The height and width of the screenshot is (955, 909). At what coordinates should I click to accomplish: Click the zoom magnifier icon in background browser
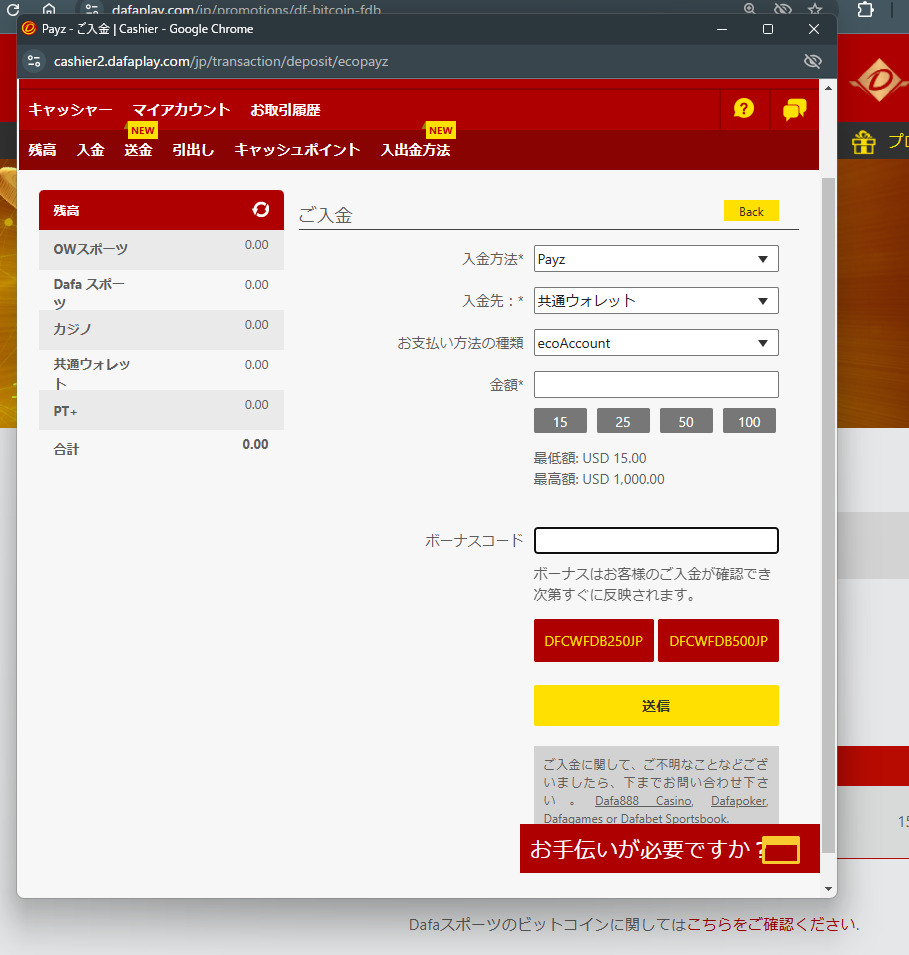tap(750, 9)
